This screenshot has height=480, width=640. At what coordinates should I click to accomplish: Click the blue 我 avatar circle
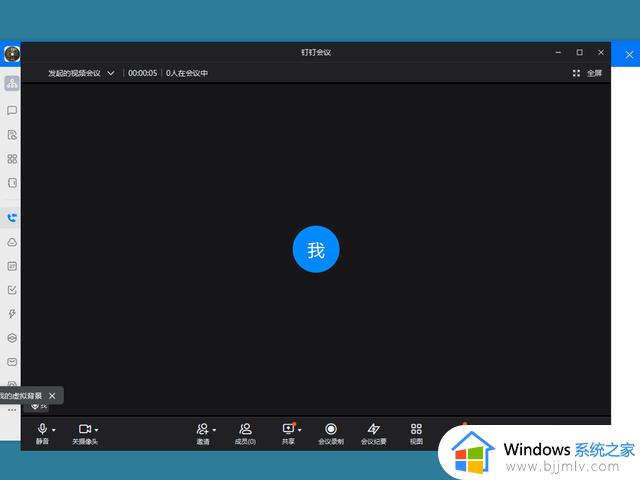tap(316, 249)
